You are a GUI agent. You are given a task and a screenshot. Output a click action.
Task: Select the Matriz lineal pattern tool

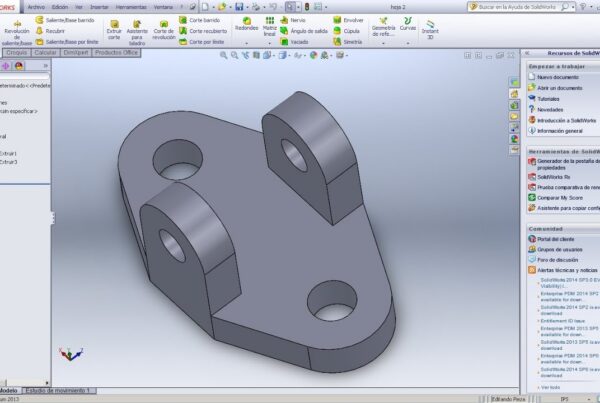(270, 22)
